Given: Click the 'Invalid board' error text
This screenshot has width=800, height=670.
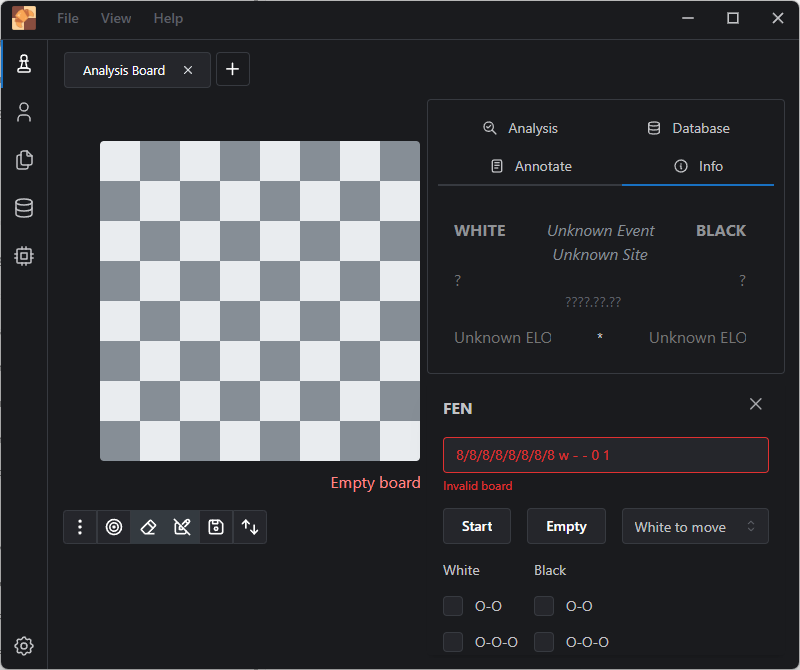Looking at the screenshot, I should click(x=478, y=486).
